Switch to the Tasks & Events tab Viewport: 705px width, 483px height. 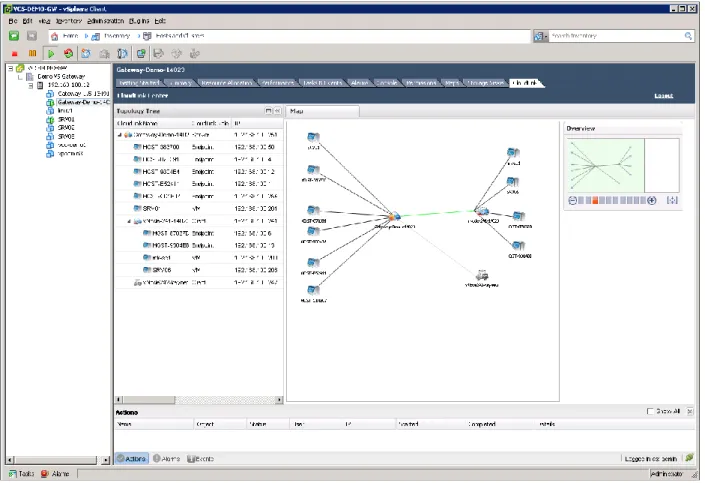pos(322,83)
